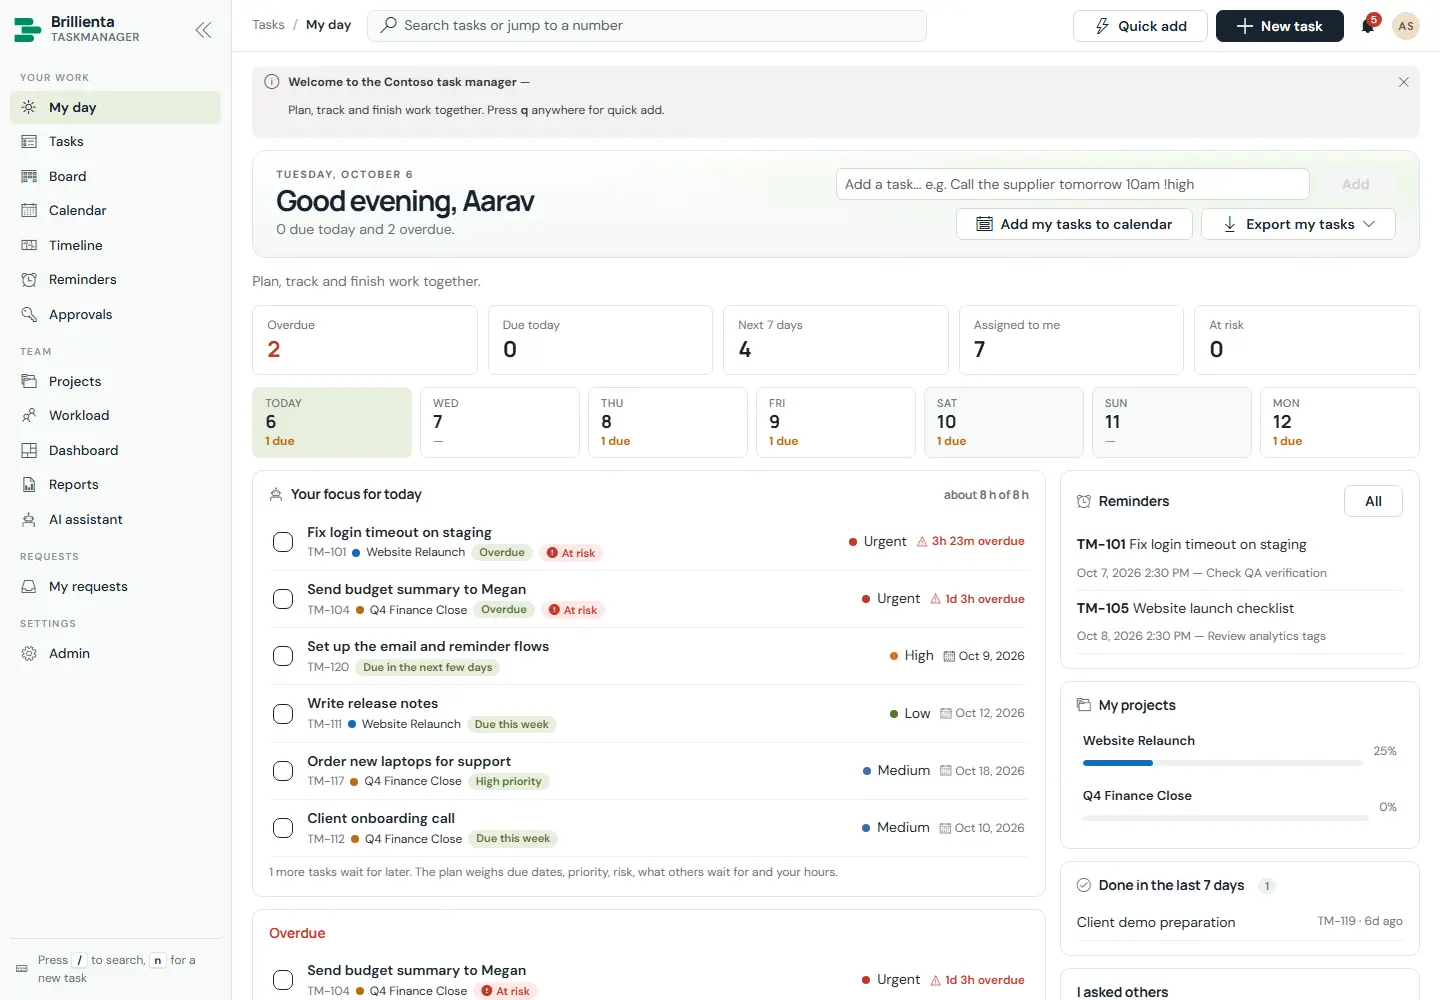Click the Calendar icon in sidebar
1440x1000 pixels.
[29, 211]
